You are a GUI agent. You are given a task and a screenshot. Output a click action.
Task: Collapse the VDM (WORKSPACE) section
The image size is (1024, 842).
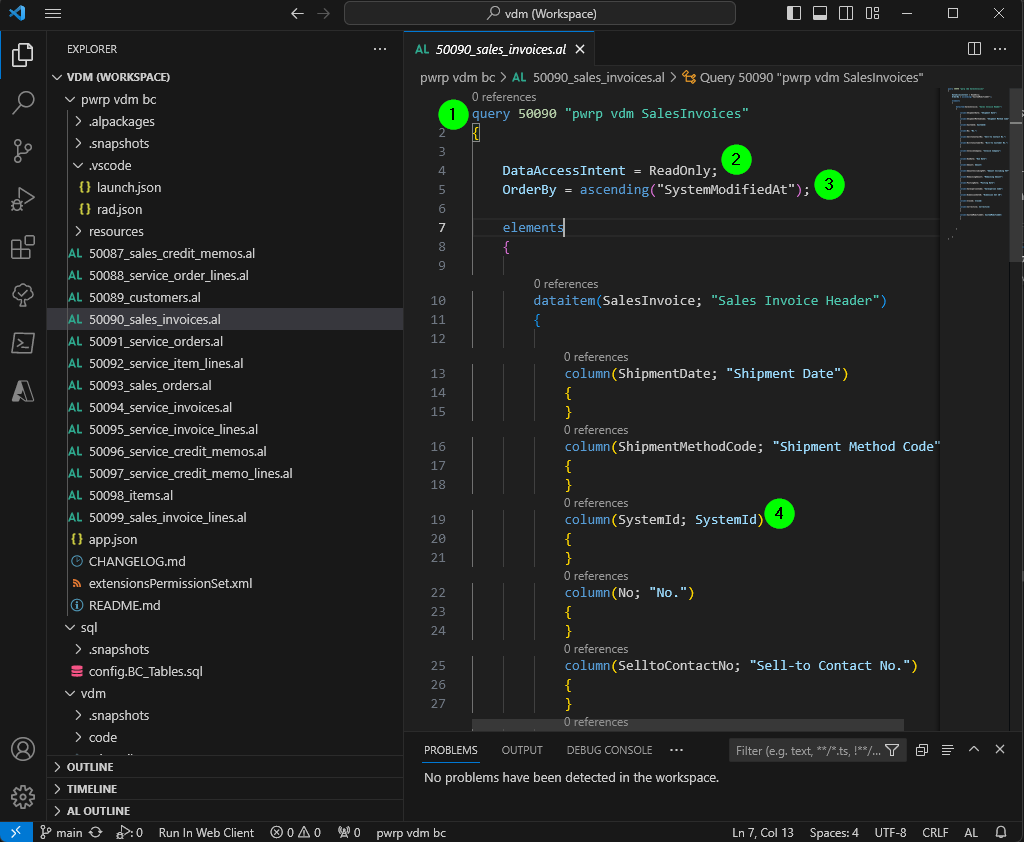click(225, 77)
